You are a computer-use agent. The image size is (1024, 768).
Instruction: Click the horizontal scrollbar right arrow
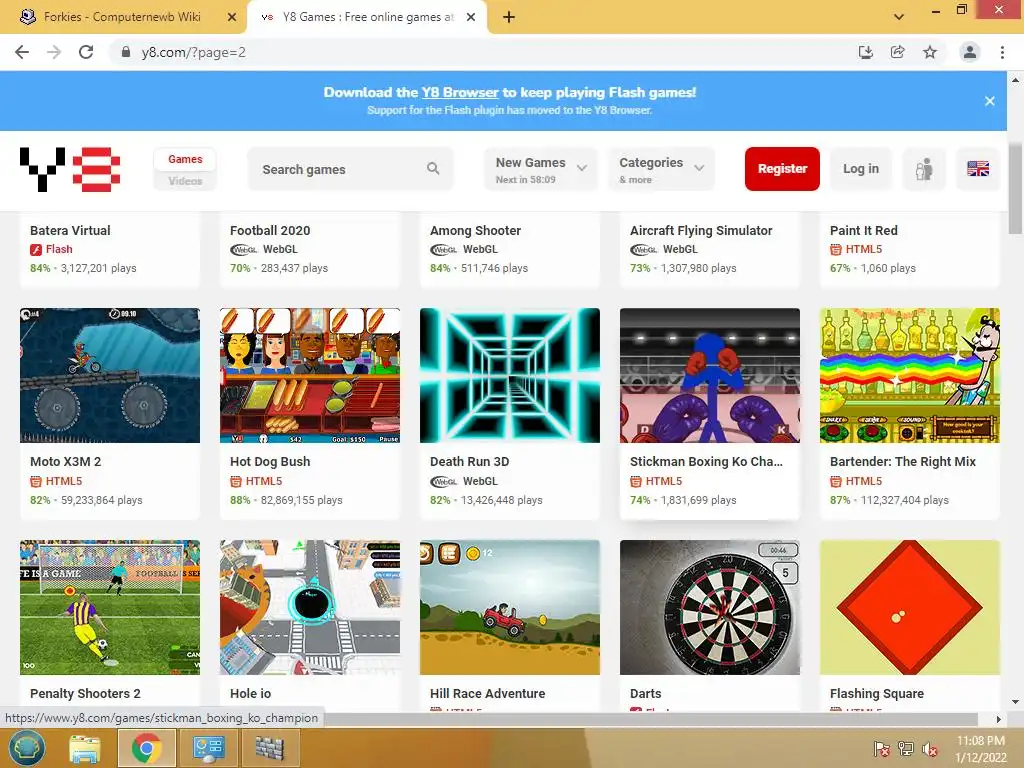click(x=999, y=719)
